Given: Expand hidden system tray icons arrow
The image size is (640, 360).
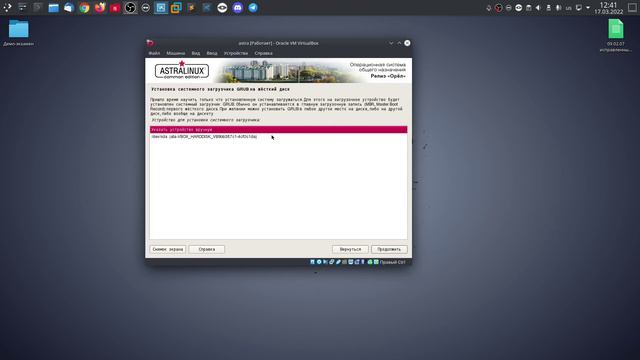Looking at the screenshot, I should [x=588, y=8].
